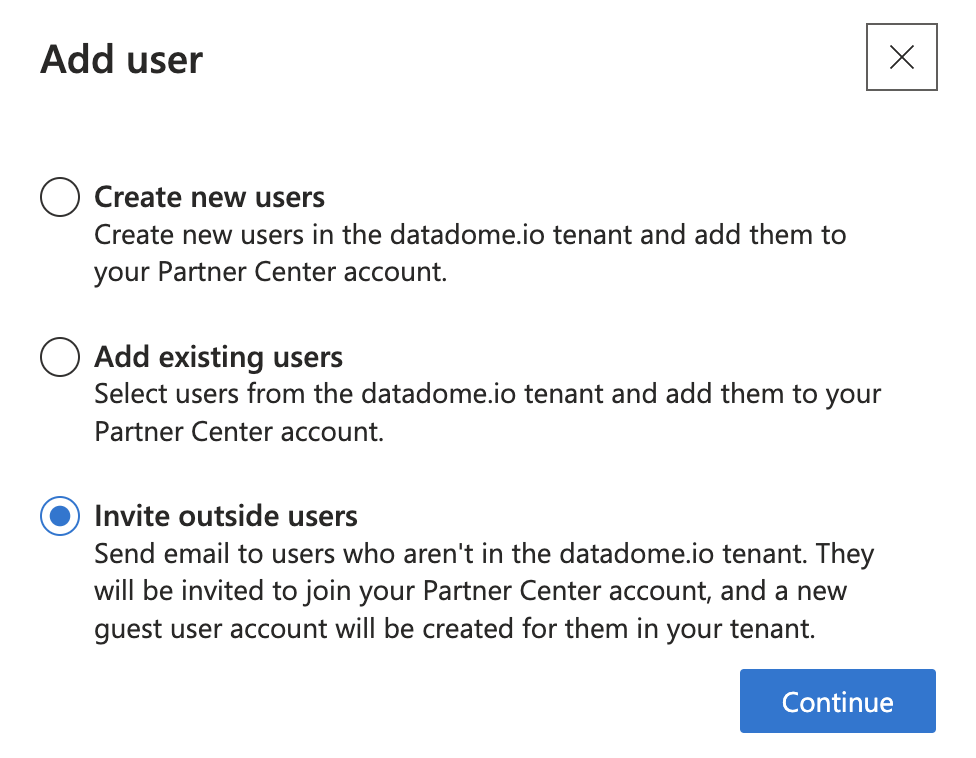Click description 'Create new users in the datadome.io tenant'
Image resolution: width=976 pixels, height=758 pixels.
coord(364,235)
